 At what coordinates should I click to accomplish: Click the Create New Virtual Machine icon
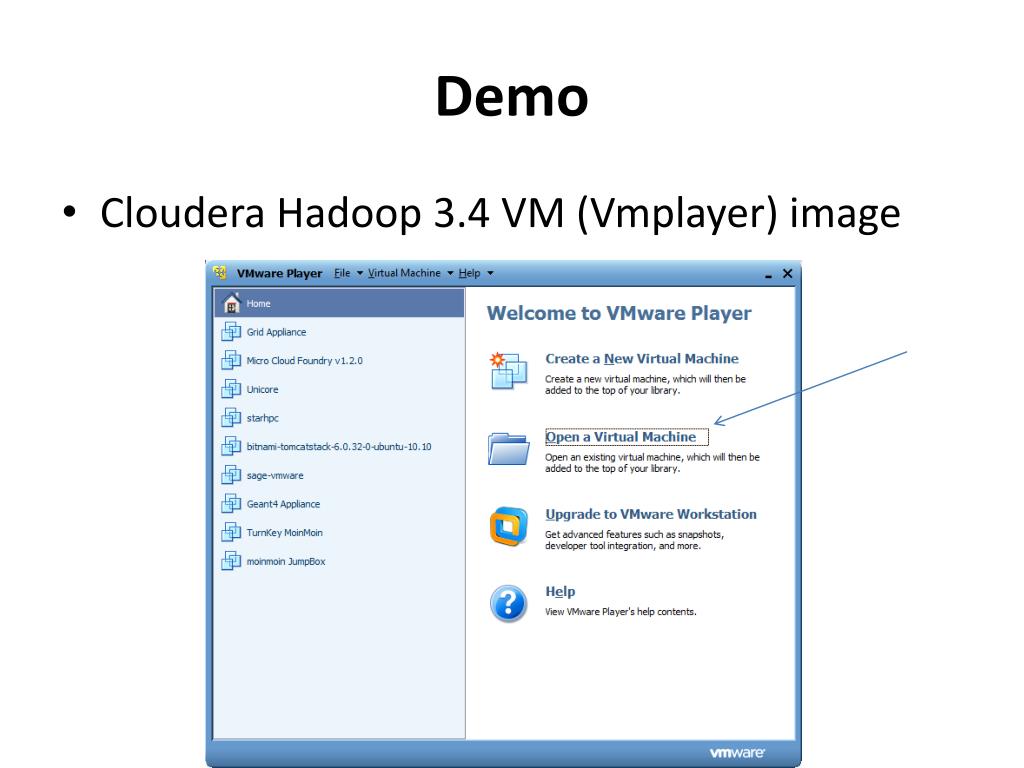pyautogui.click(x=508, y=371)
